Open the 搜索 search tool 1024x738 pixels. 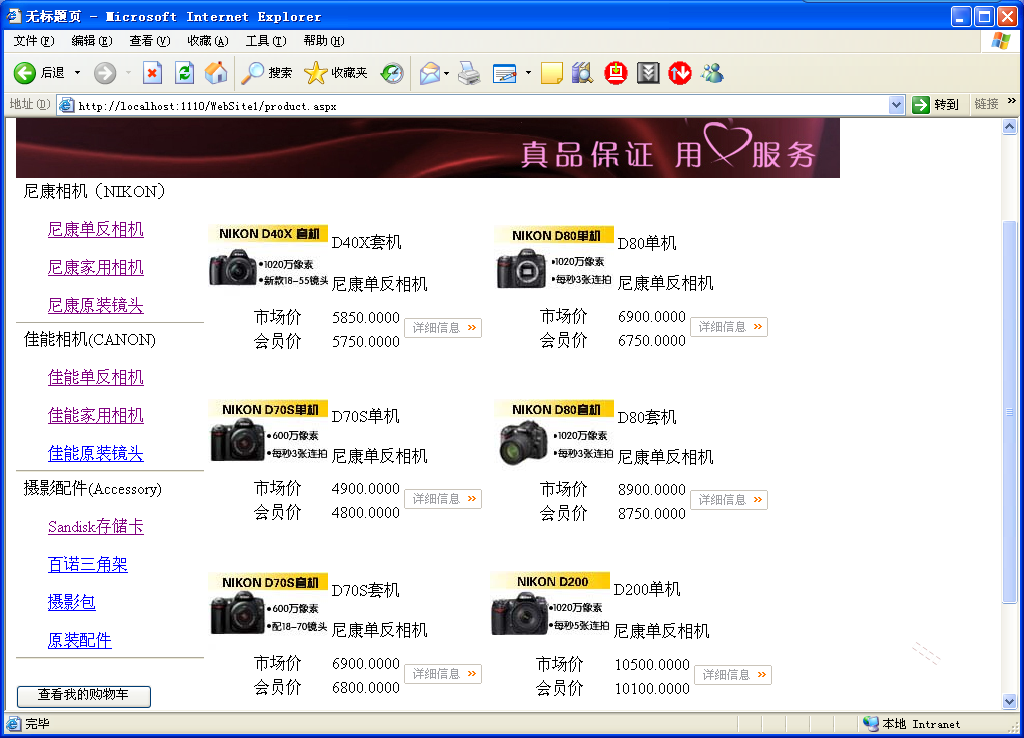266,72
